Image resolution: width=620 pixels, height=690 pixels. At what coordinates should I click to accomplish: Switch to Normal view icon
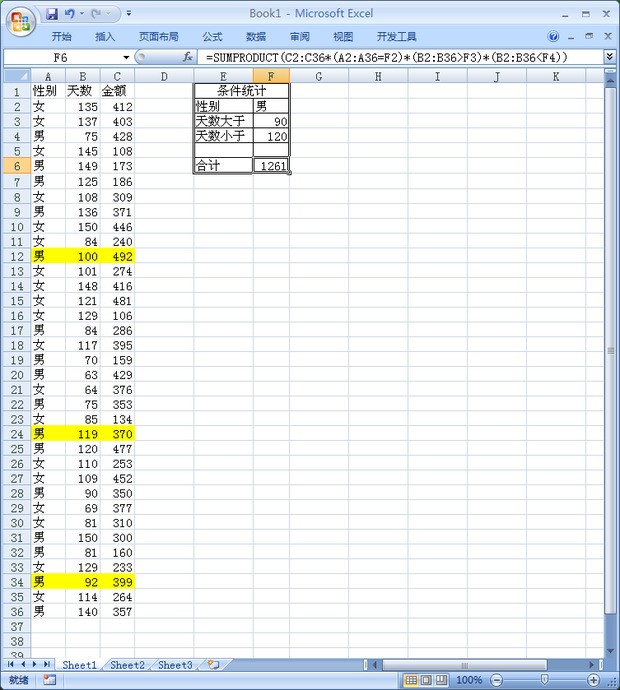[411, 680]
